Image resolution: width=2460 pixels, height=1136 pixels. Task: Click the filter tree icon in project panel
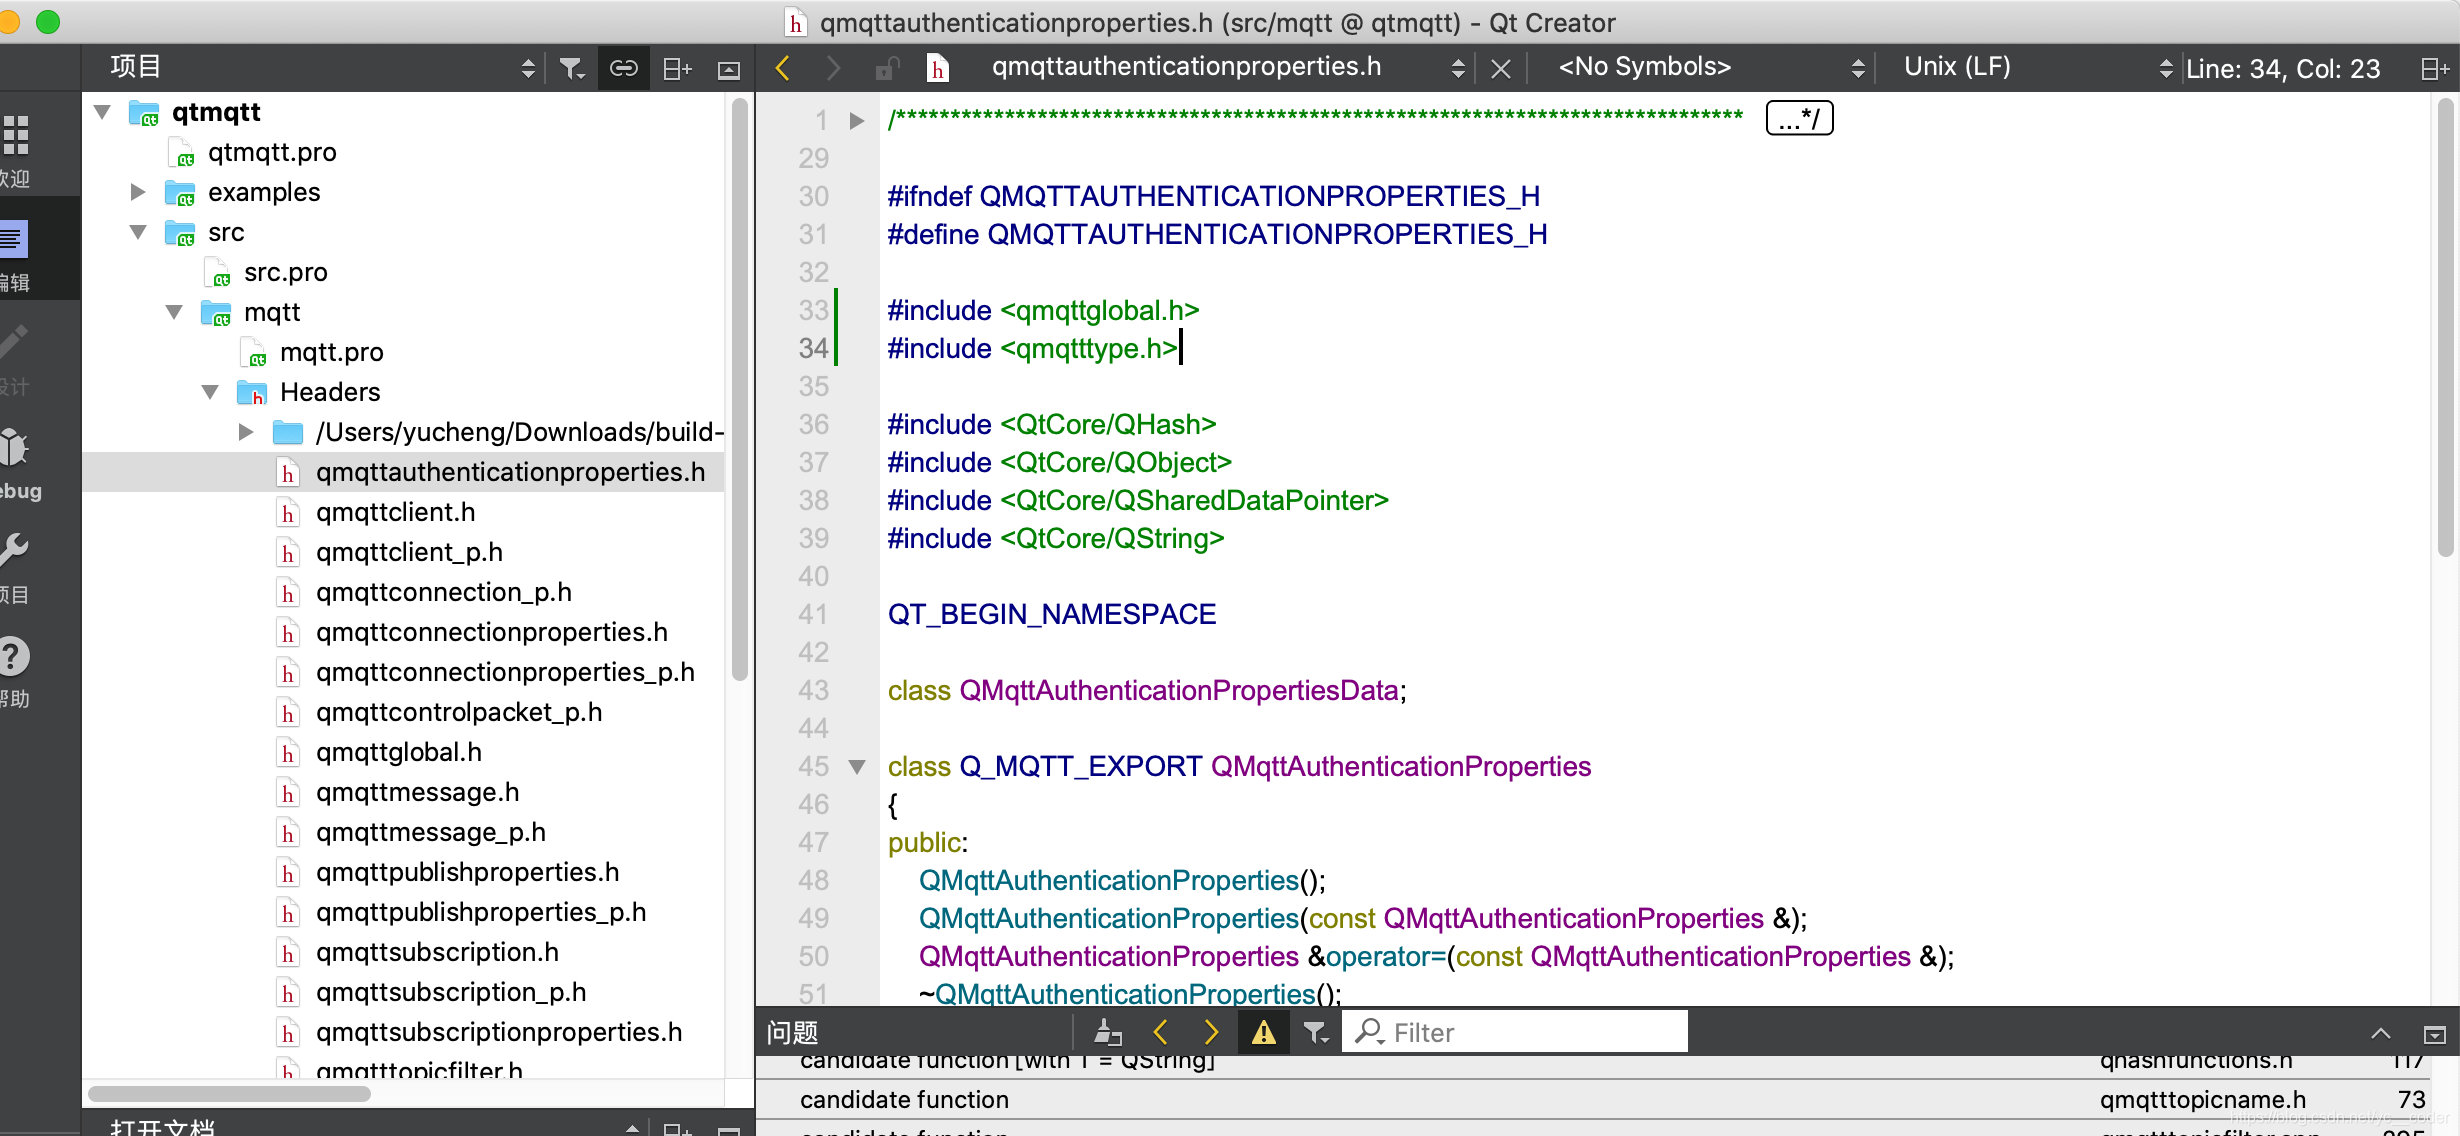(571, 68)
